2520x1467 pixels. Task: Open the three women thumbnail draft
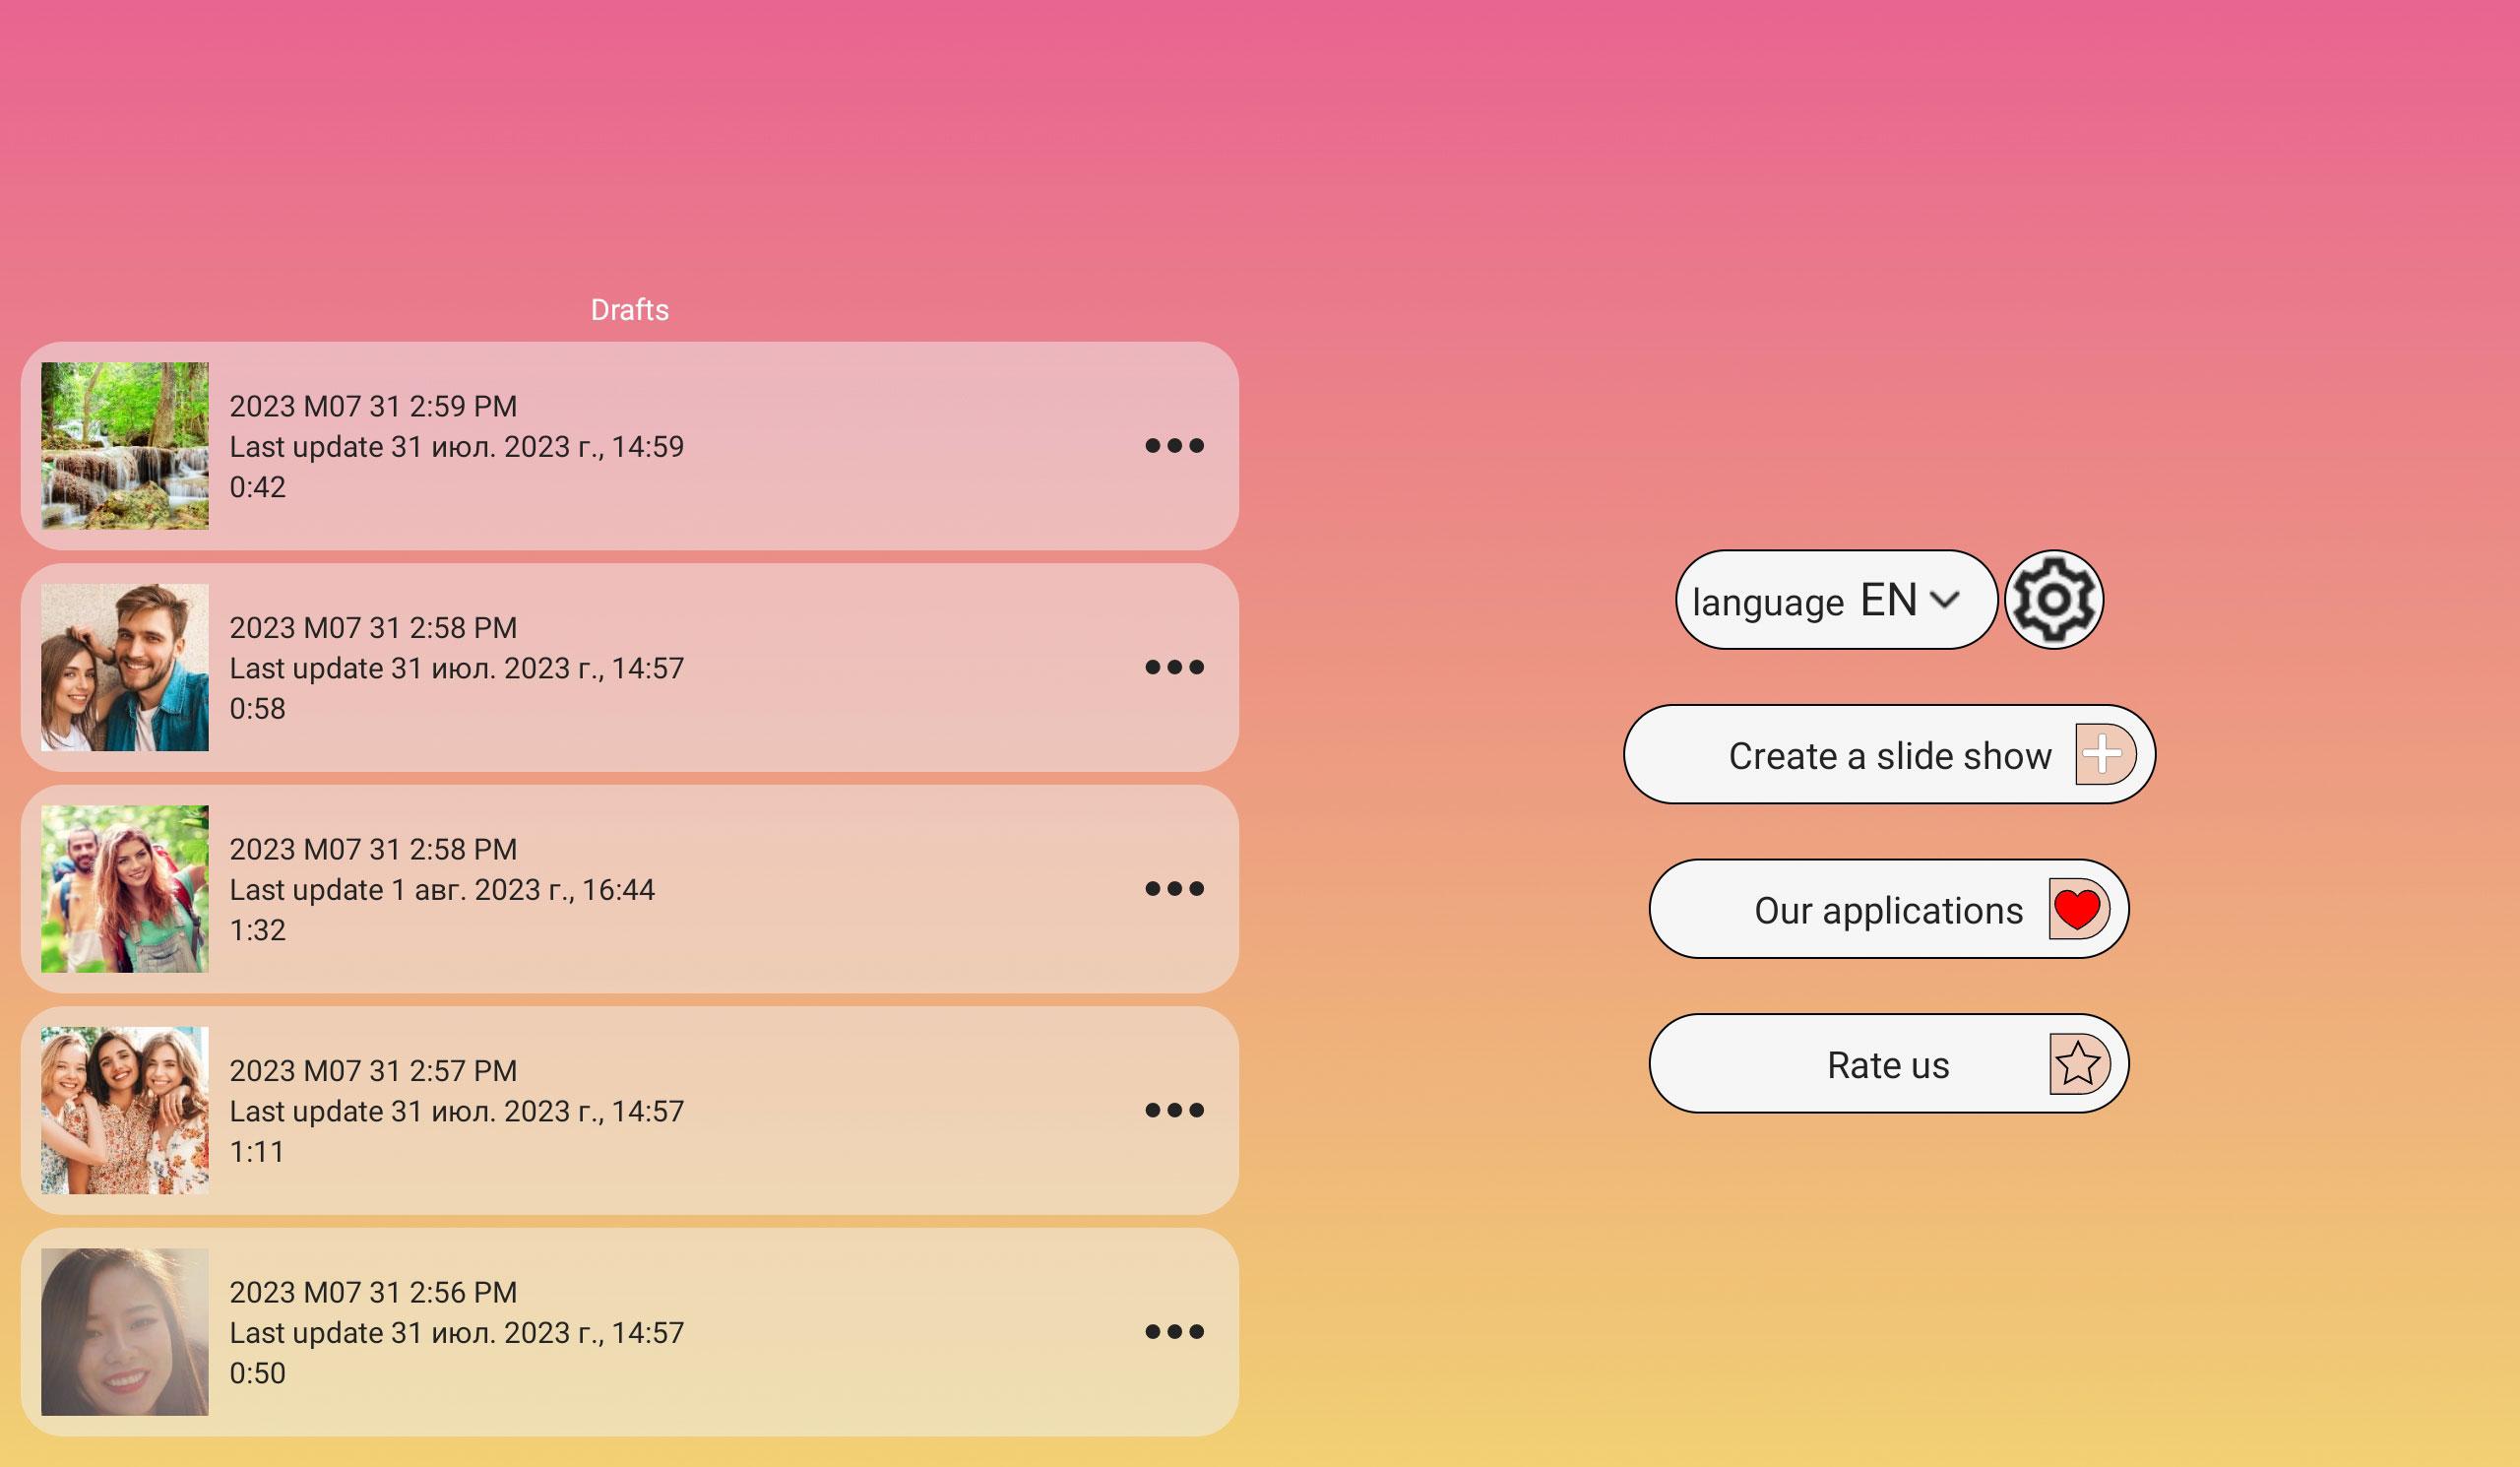point(125,1110)
